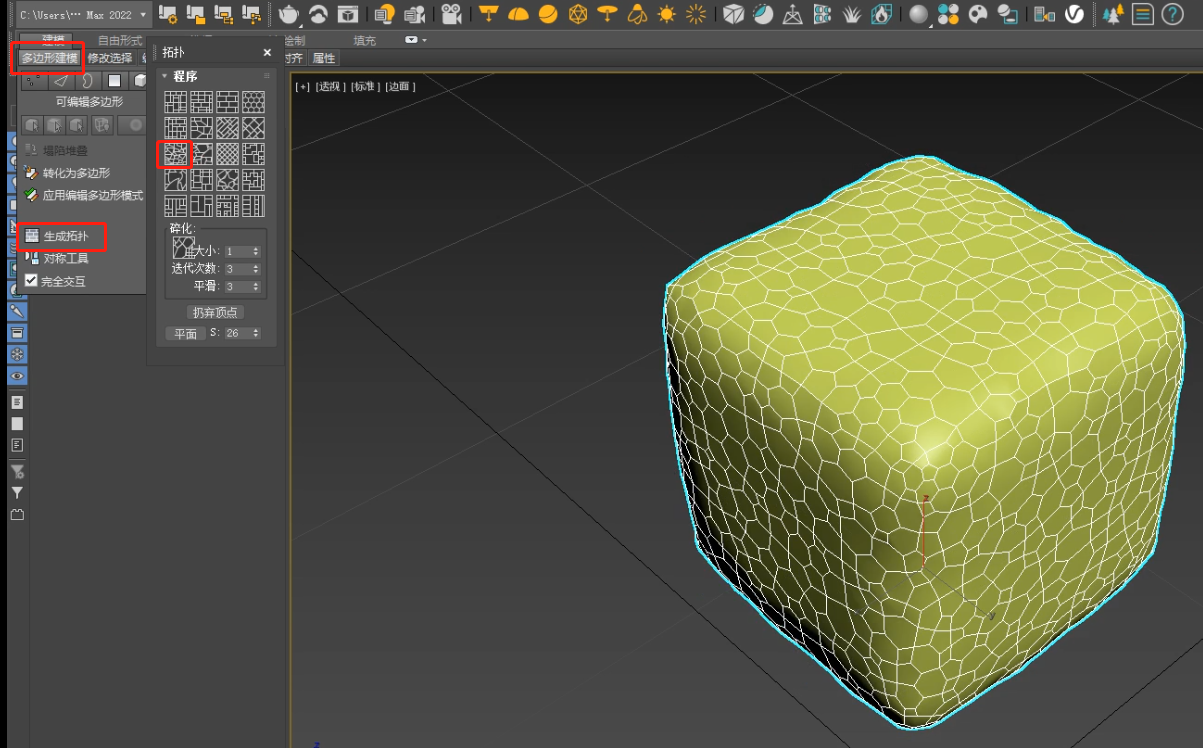Click the 迭代次数 value field
Image resolution: width=1203 pixels, height=748 pixels.
[237, 269]
